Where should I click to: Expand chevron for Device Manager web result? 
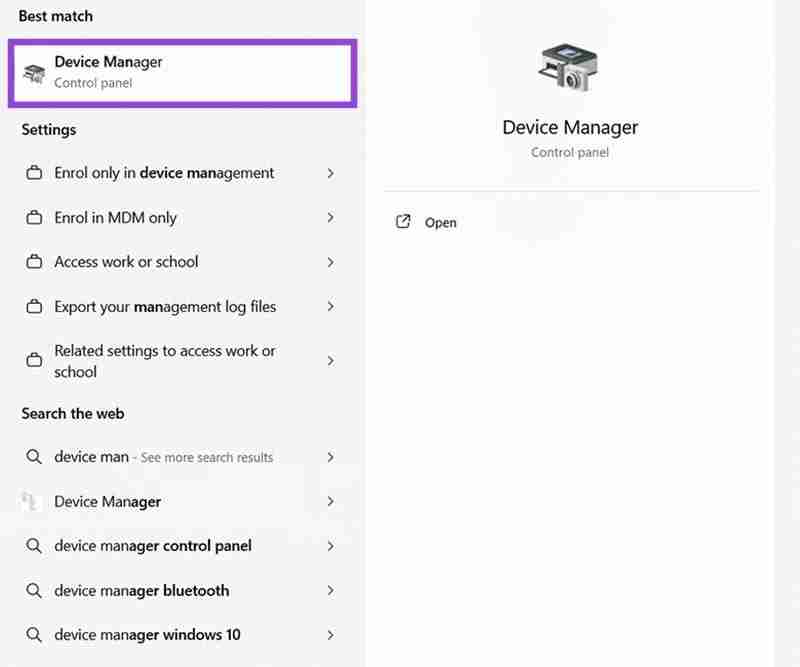pos(331,501)
